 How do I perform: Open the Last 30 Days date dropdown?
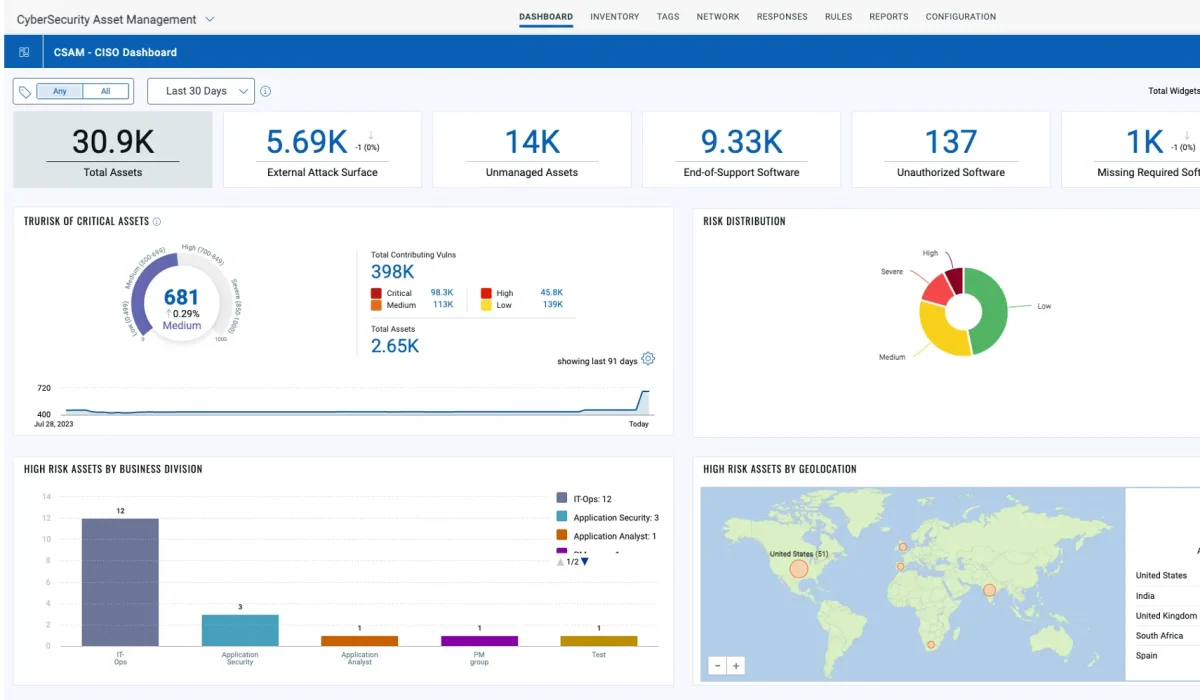200,90
